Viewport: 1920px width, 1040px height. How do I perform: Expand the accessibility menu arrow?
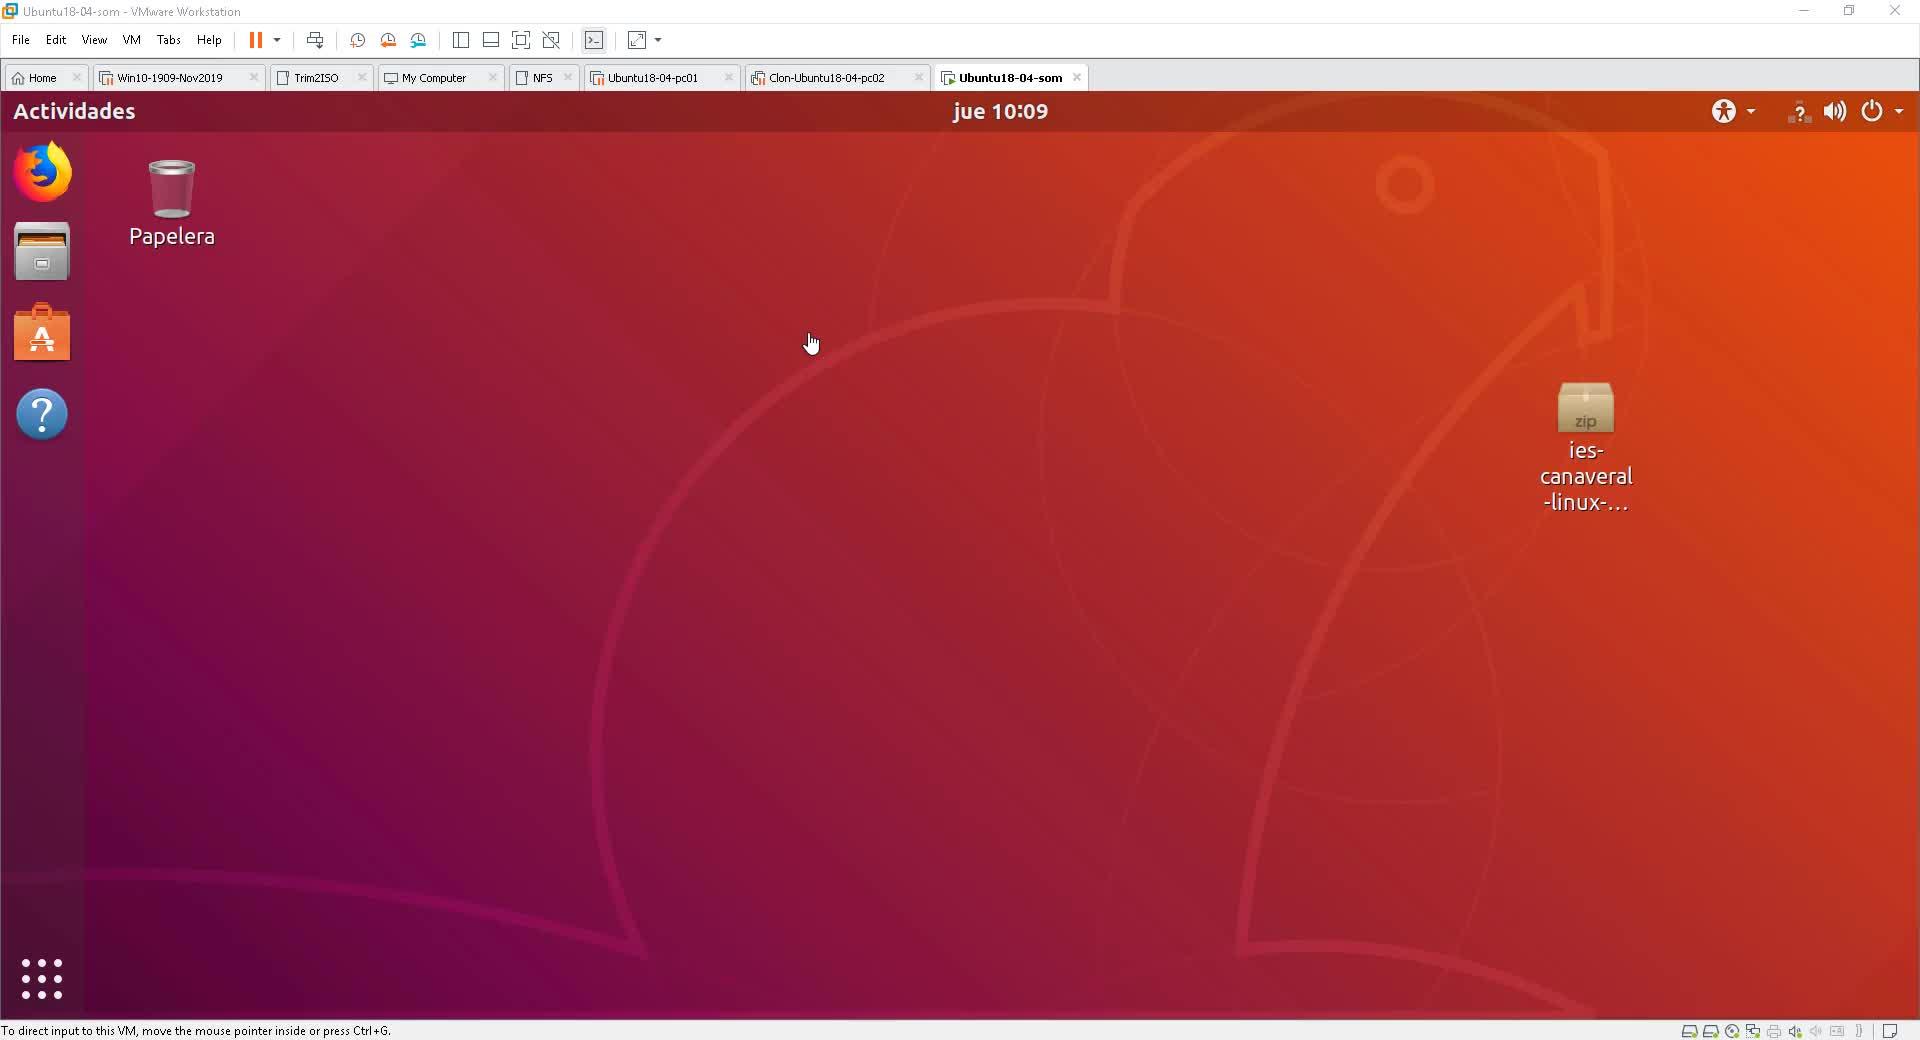[x=1751, y=112]
